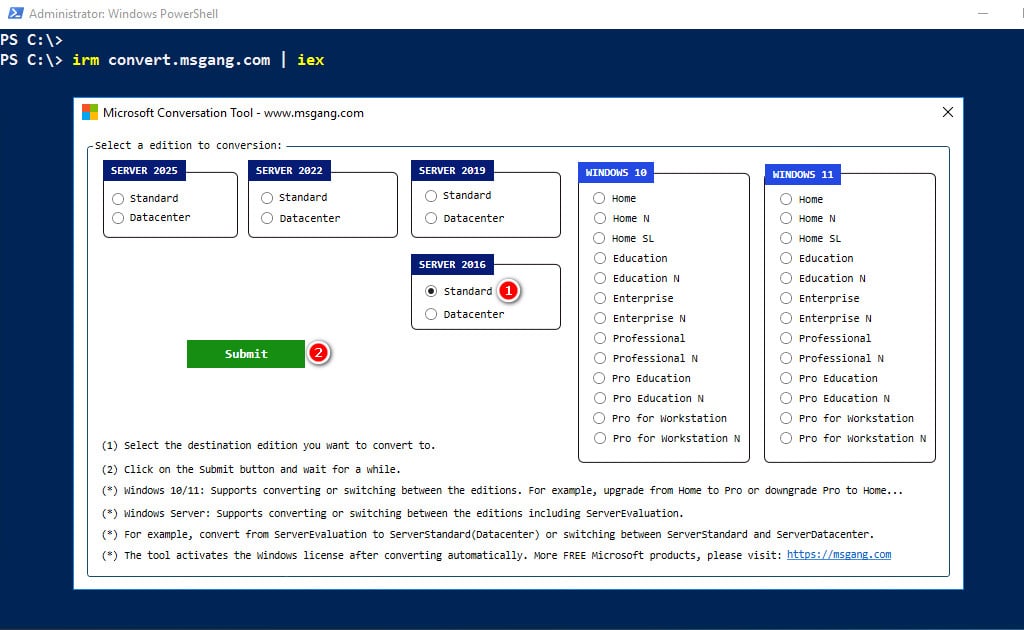1024x630 pixels.
Task: Choose Windows 11 Home SL
Action: tap(786, 238)
